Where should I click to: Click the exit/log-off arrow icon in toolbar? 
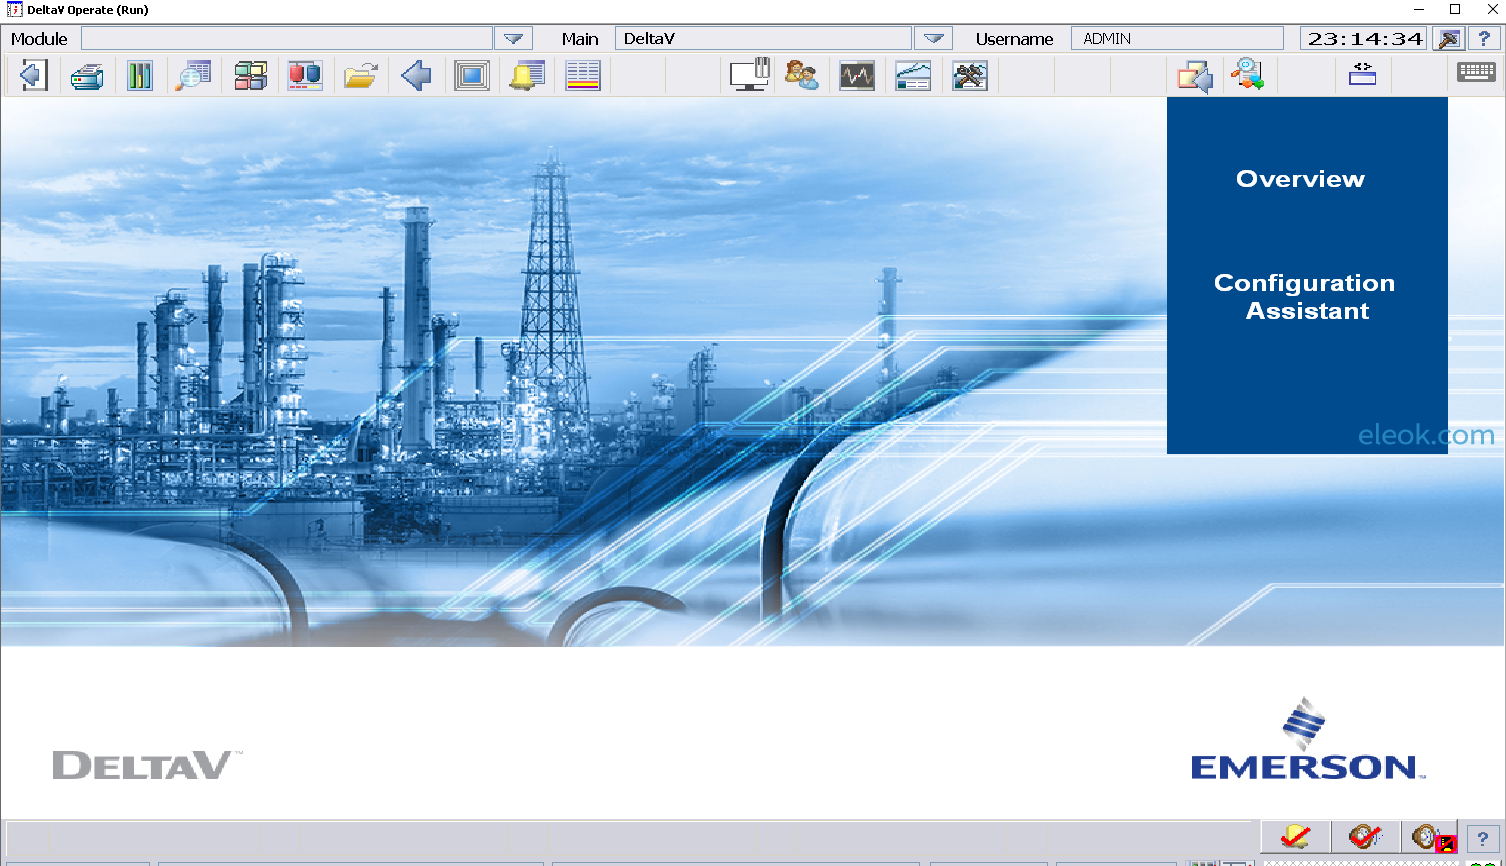[33, 75]
